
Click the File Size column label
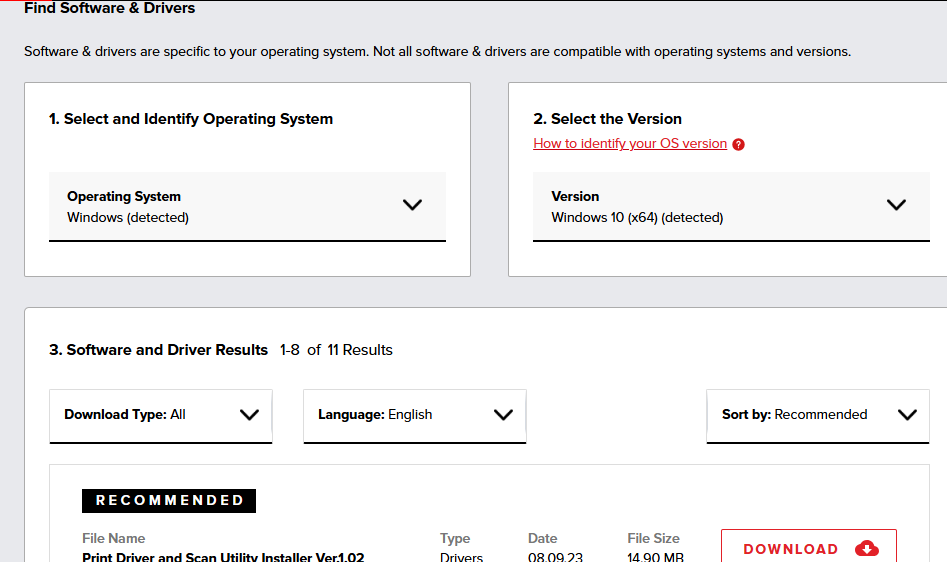coord(653,538)
